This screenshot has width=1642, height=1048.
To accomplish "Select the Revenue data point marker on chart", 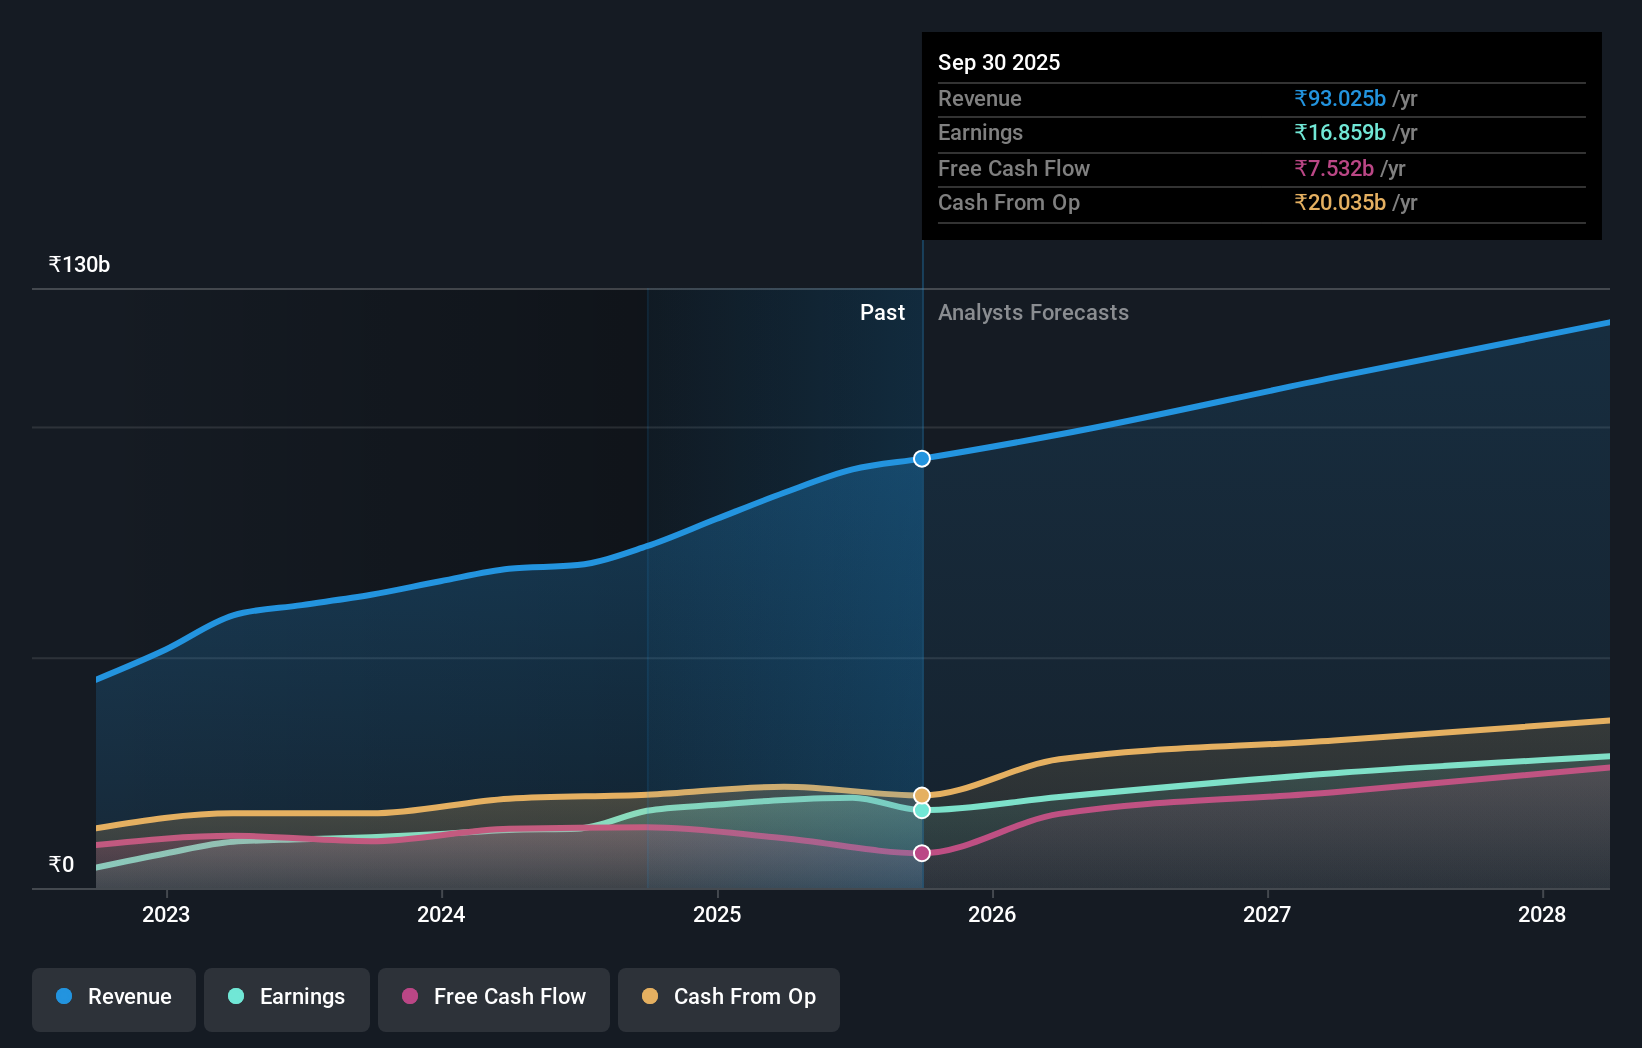I will click(921, 459).
